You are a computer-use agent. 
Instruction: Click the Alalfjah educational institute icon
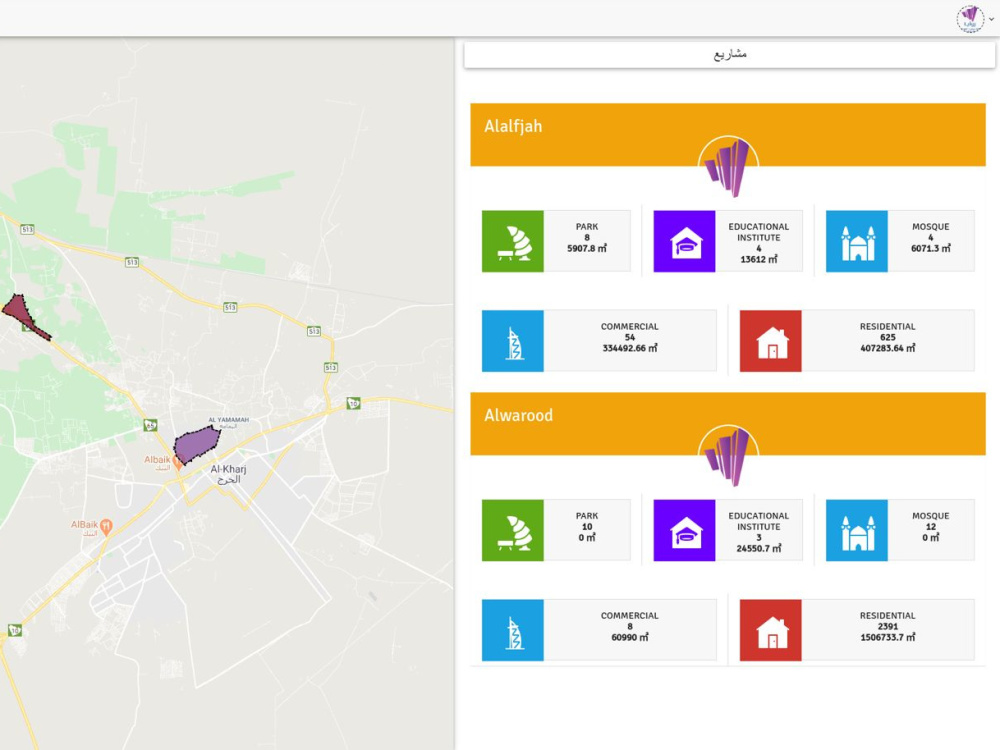coord(684,241)
